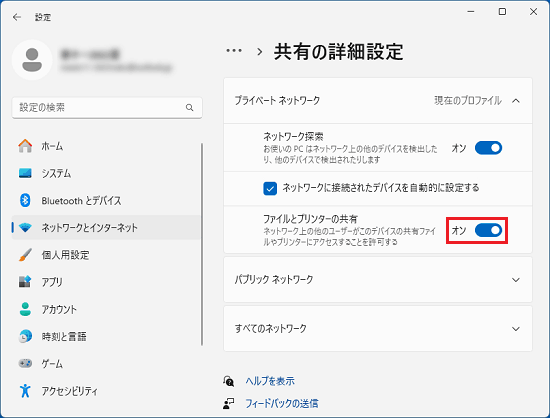This screenshot has width=550, height=418.
Task: Open 時刻と言語 settings
Action: (x=106, y=336)
